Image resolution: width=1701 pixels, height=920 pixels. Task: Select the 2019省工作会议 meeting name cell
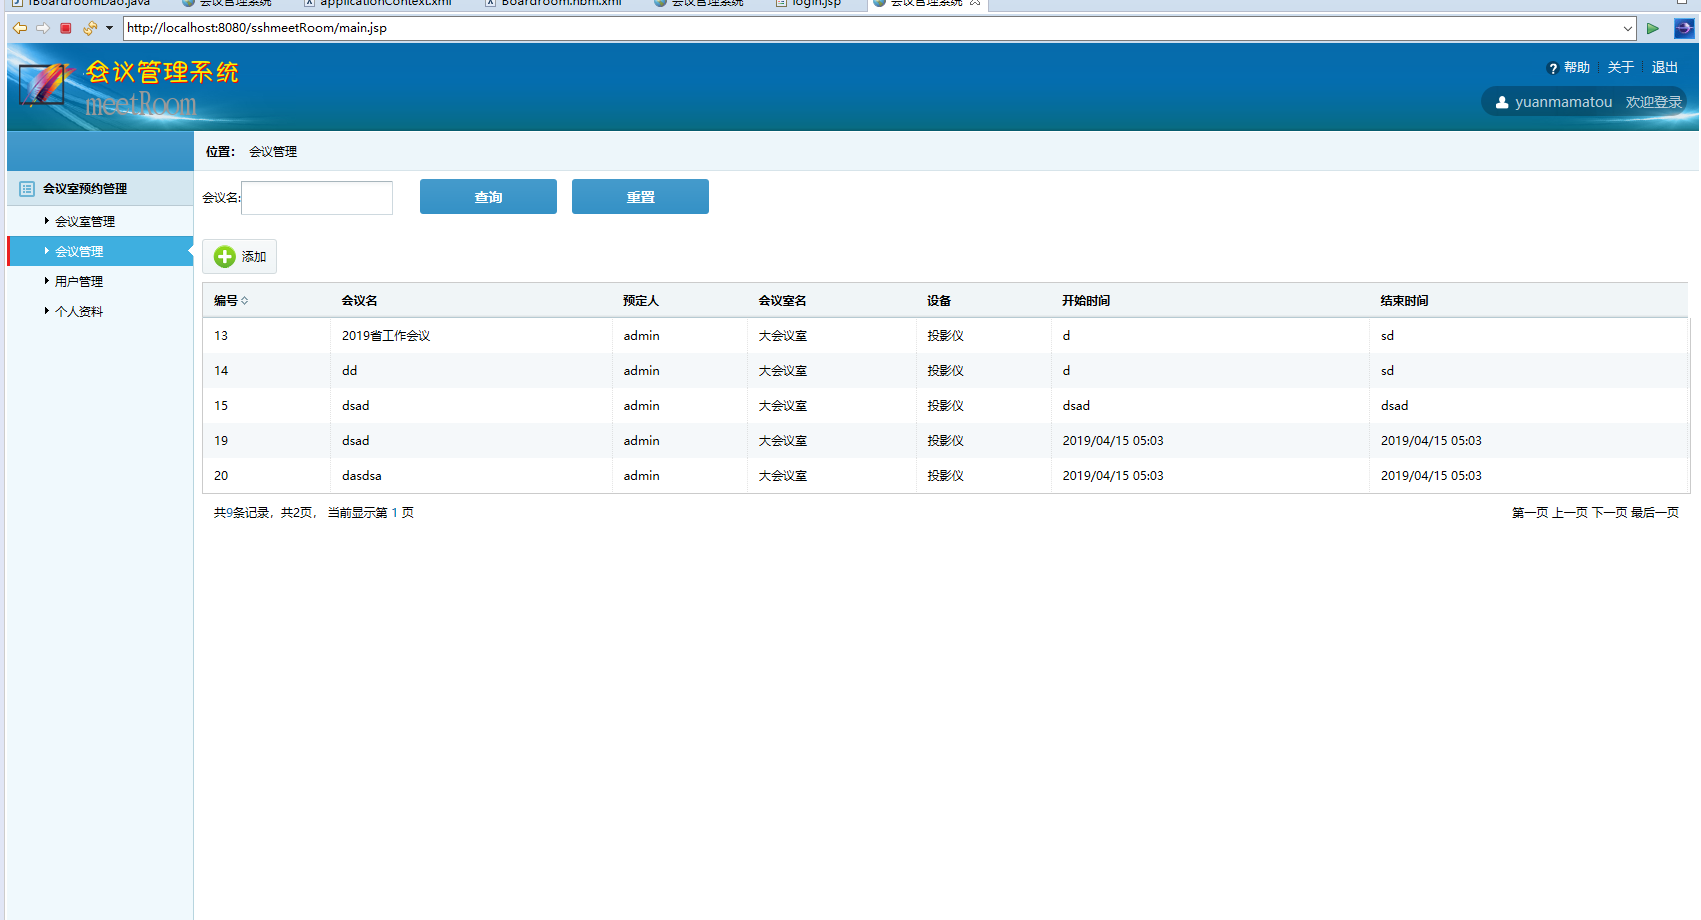pos(471,335)
